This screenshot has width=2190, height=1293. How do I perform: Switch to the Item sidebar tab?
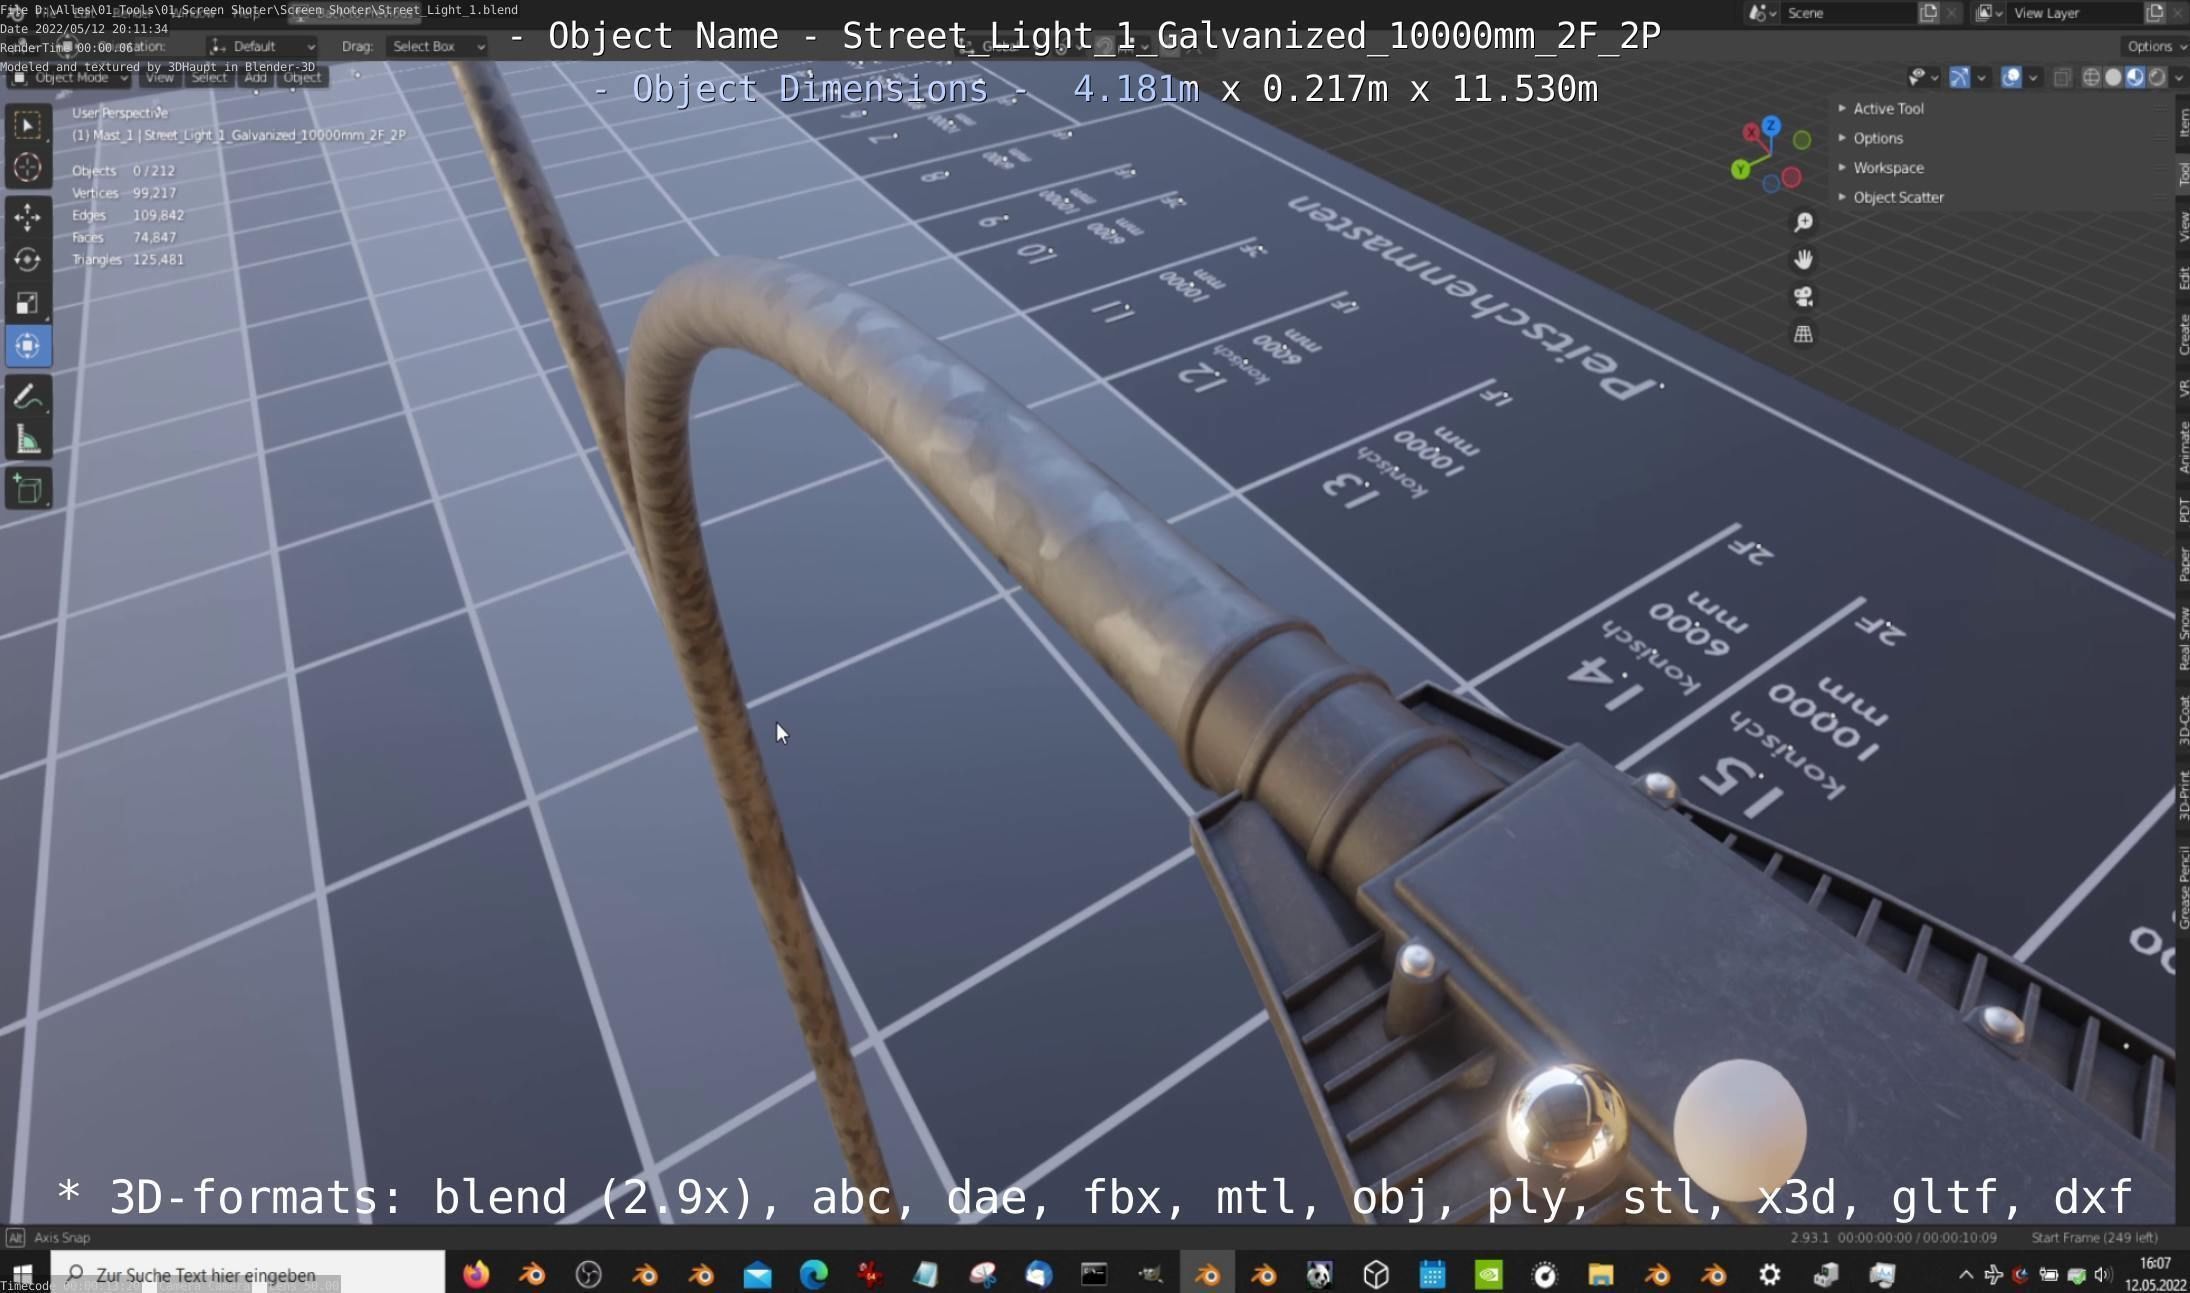pyautogui.click(x=2182, y=122)
